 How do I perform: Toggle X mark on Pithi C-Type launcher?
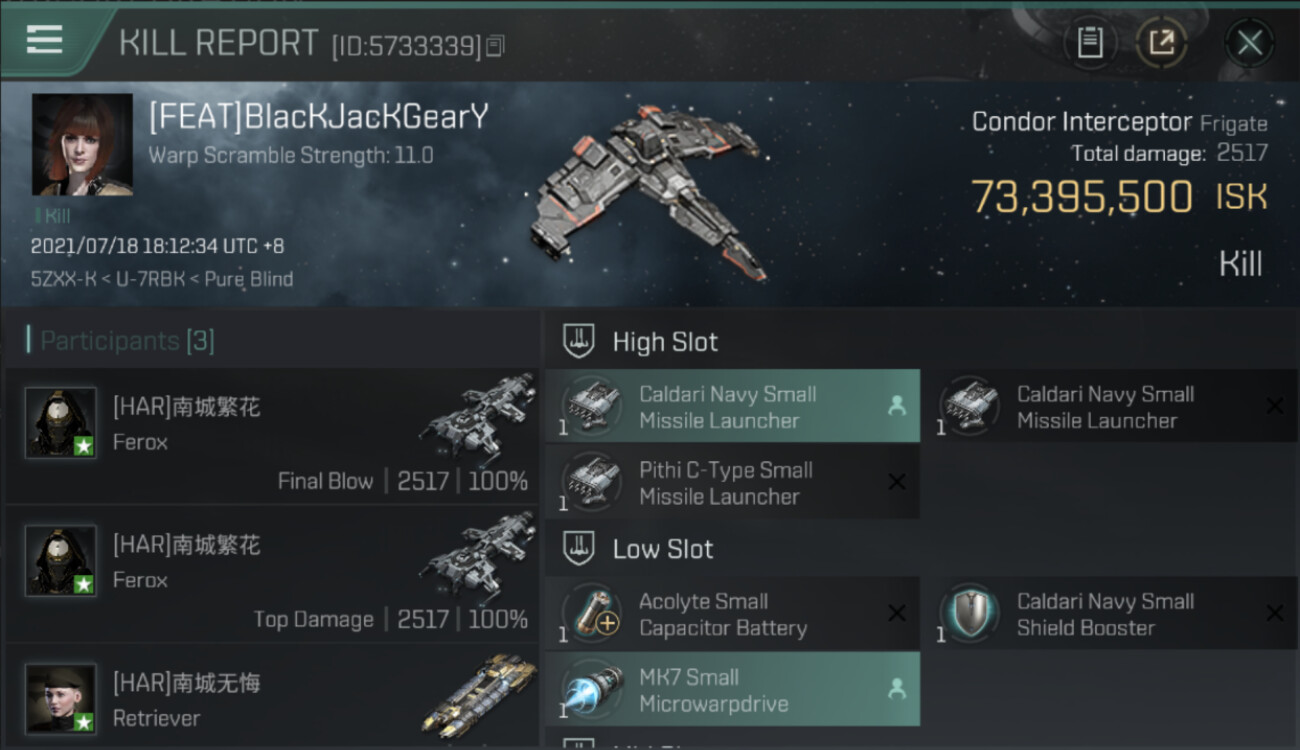tap(896, 482)
